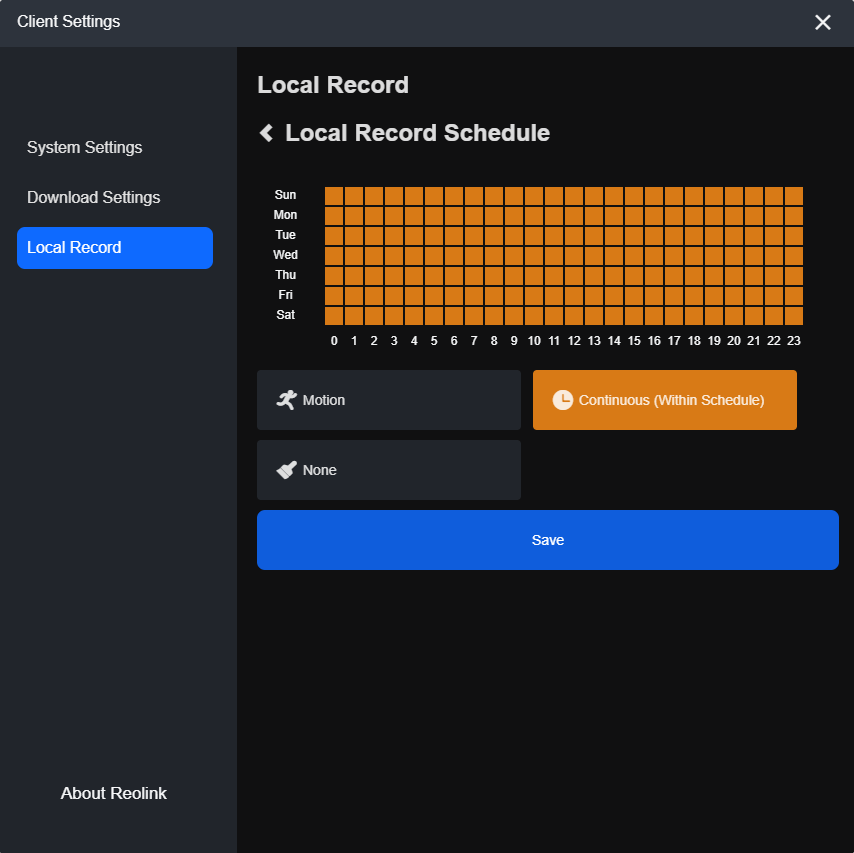
Task: Toggle the Wednesday hour 12 schedule cell
Action: pyautogui.click(x=574, y=255)
